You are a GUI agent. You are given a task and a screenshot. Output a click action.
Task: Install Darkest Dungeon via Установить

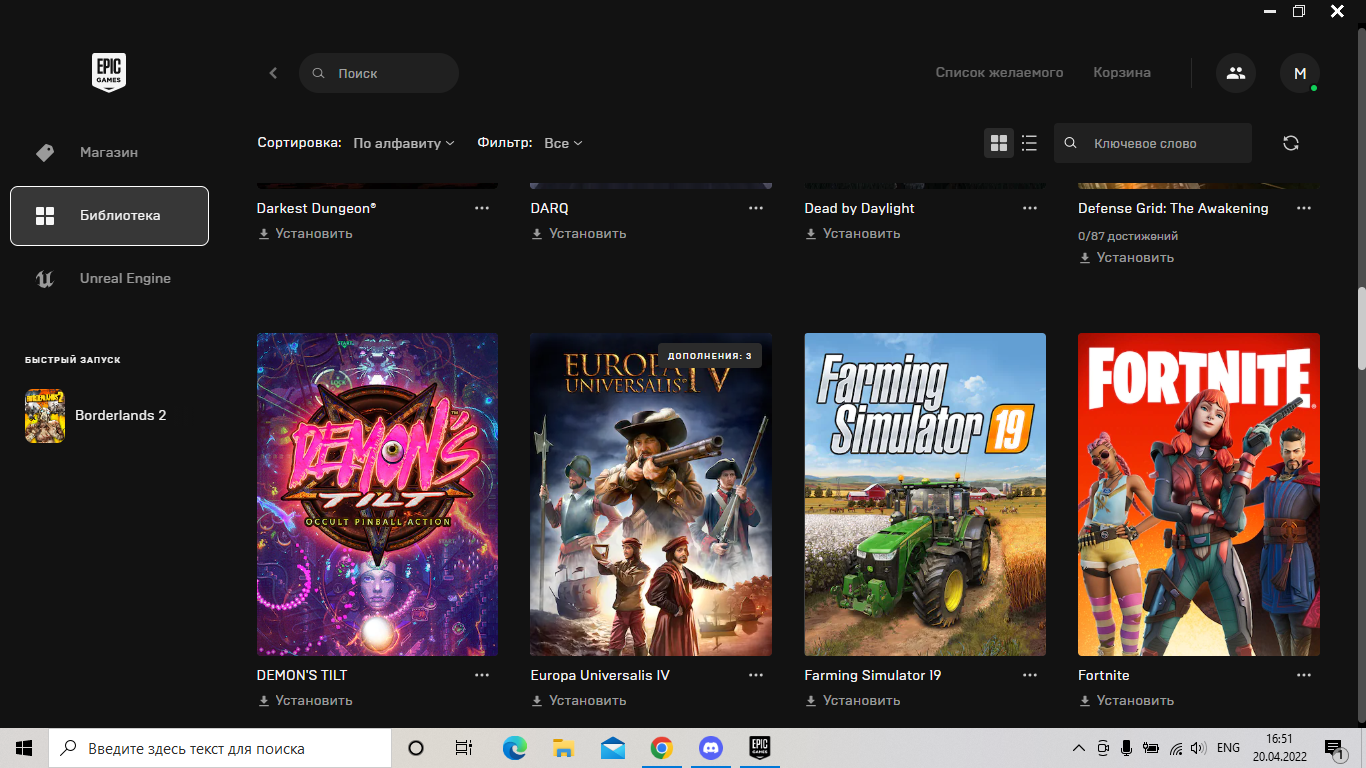pyautogui.click(x=305, y=233)
